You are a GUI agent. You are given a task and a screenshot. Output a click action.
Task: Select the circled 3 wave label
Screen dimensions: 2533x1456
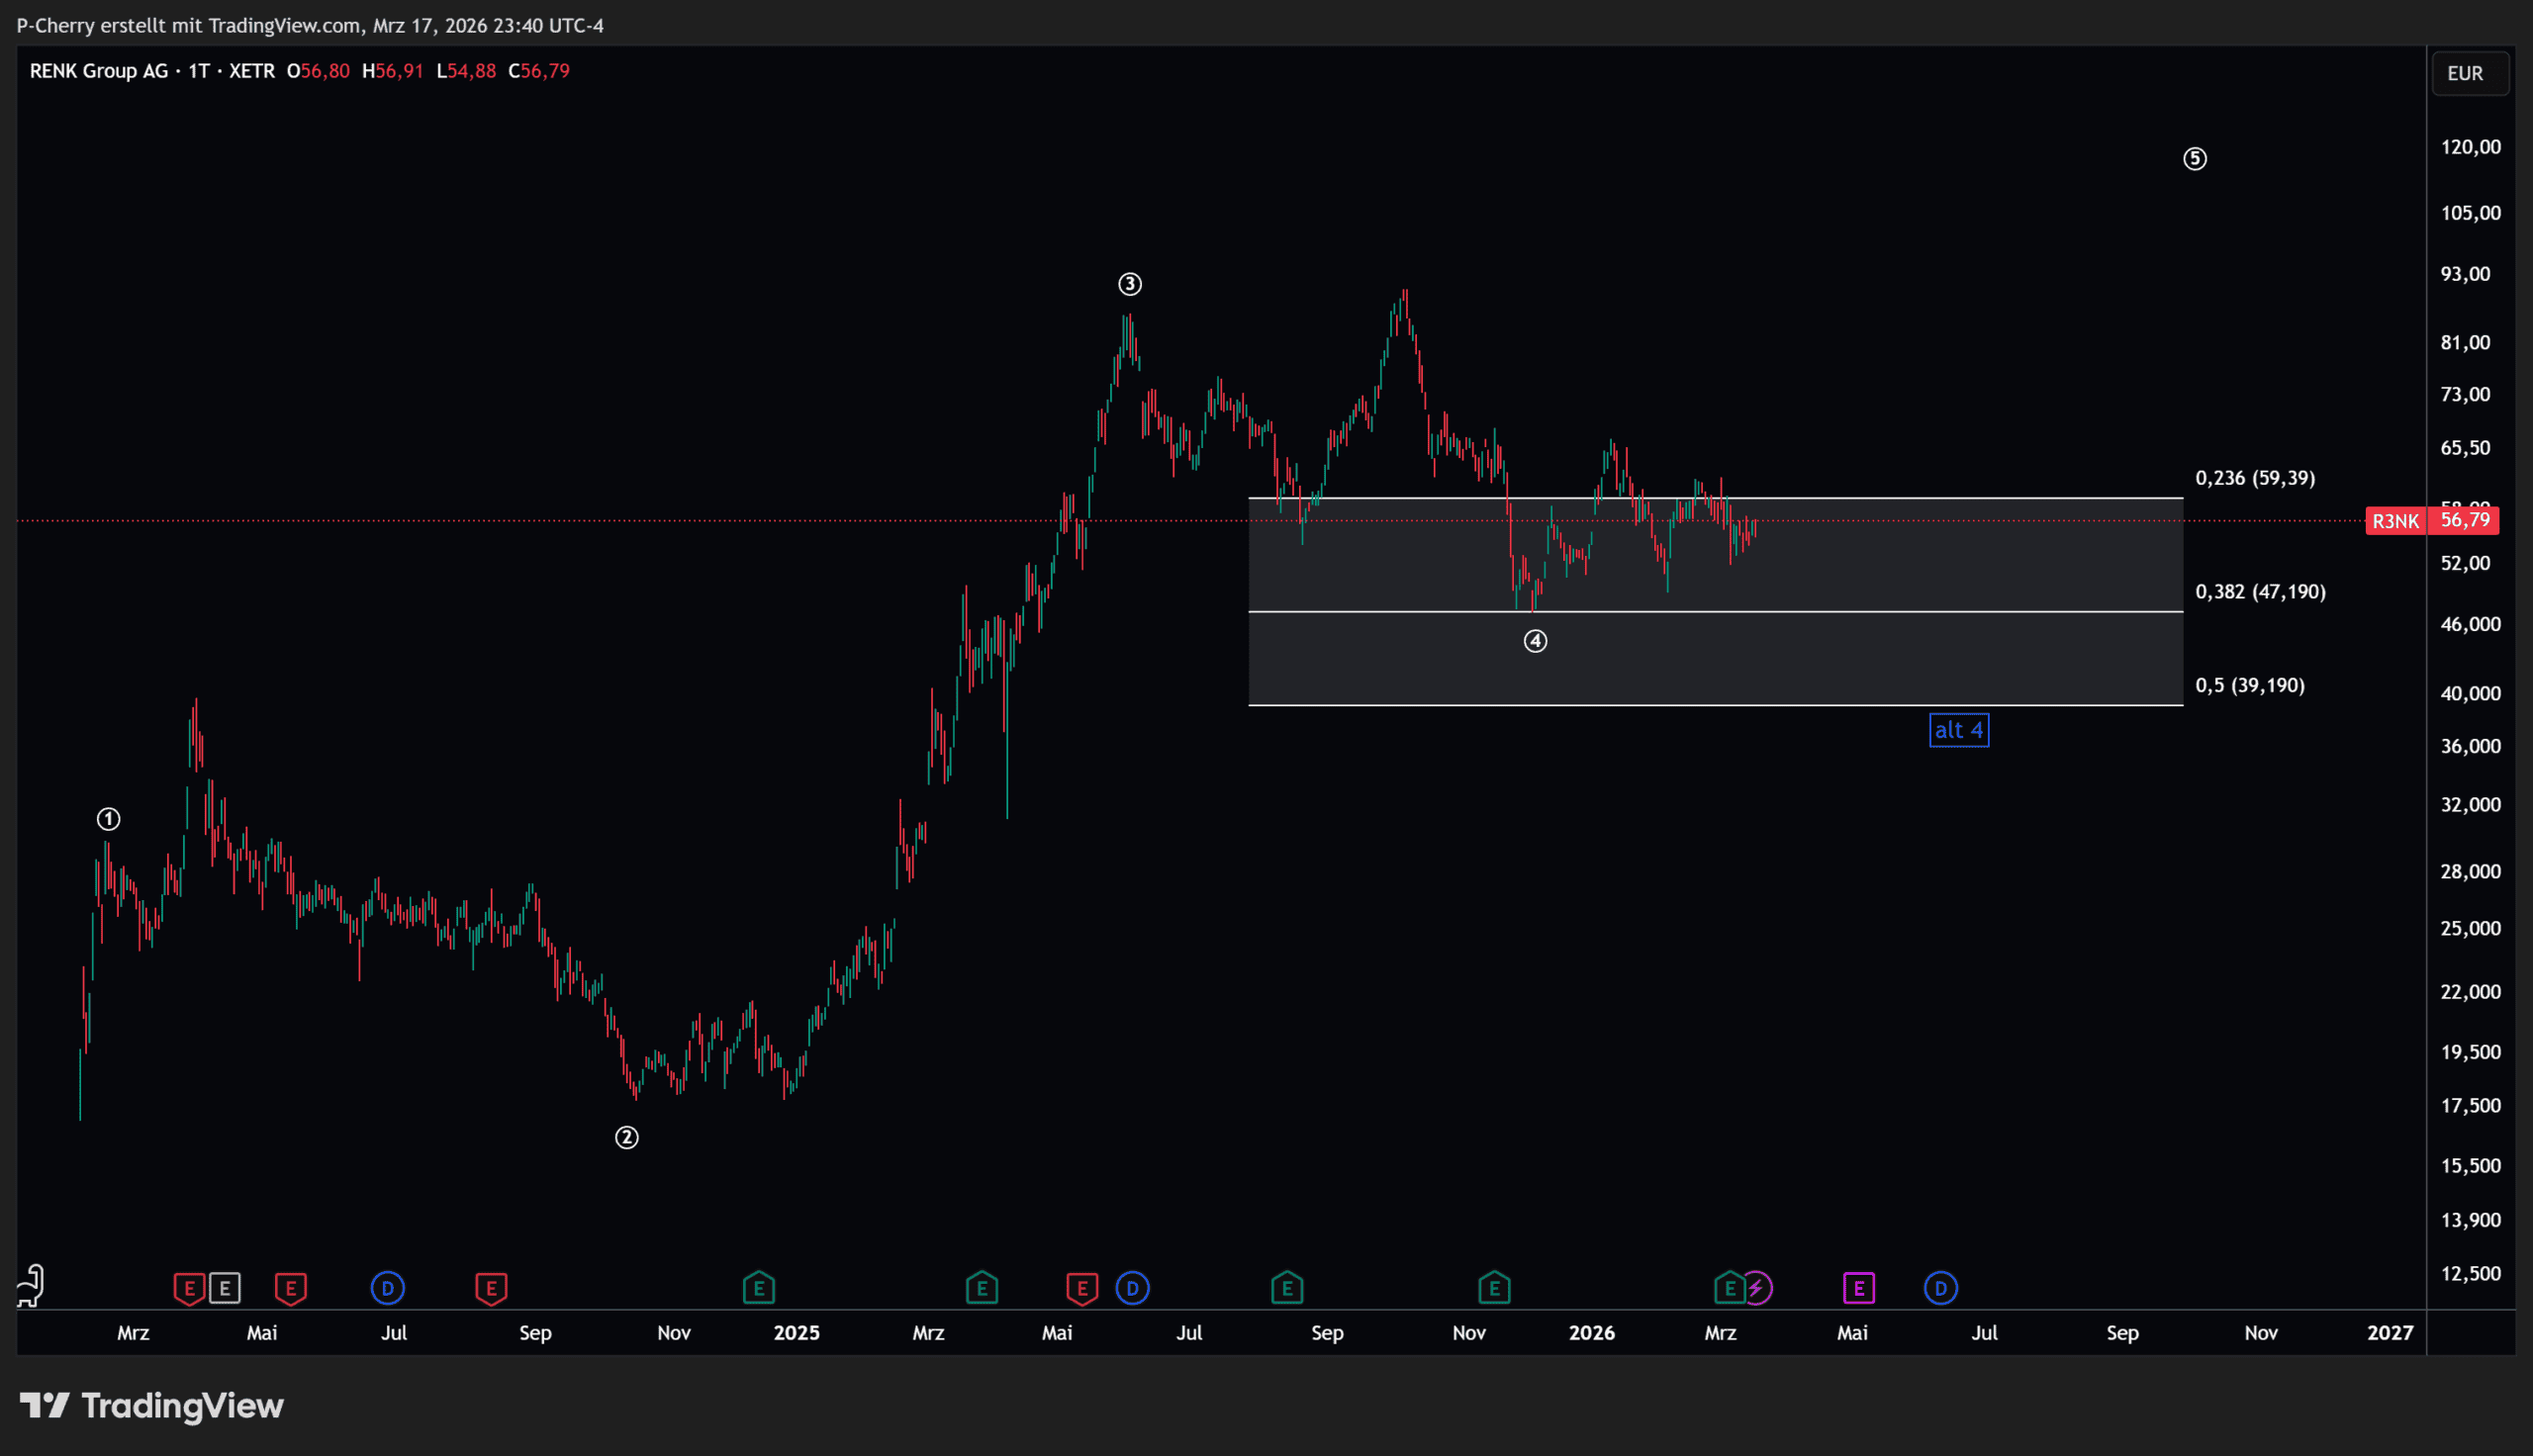1129,285
